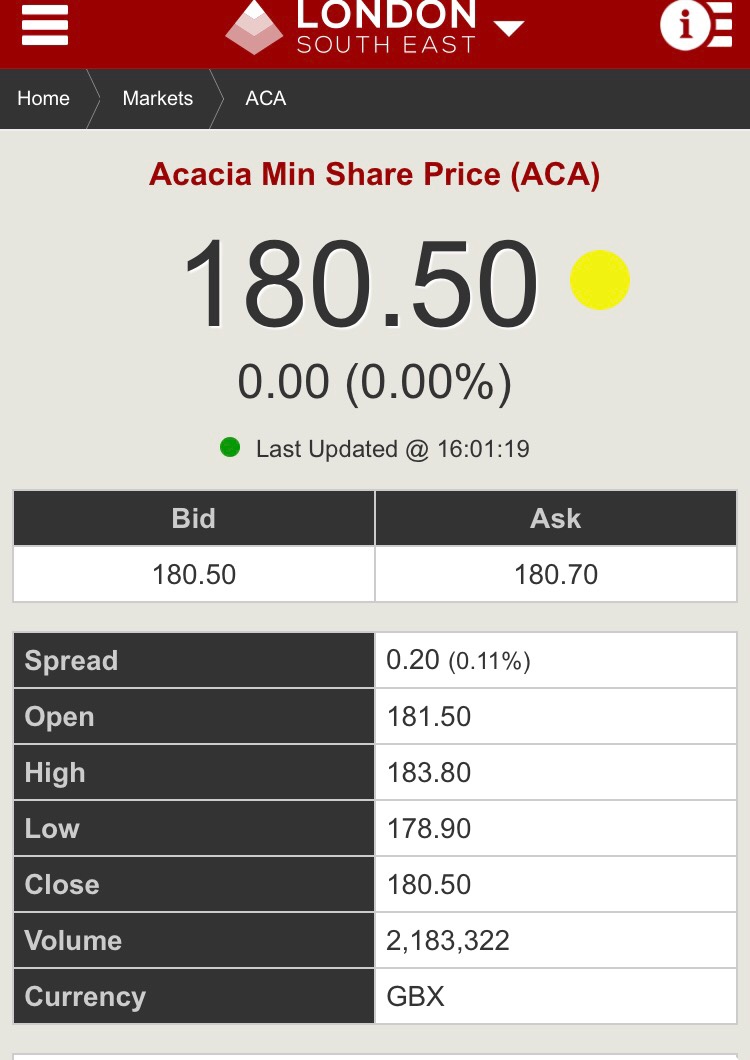Click the yellow price status indicator

600,280
